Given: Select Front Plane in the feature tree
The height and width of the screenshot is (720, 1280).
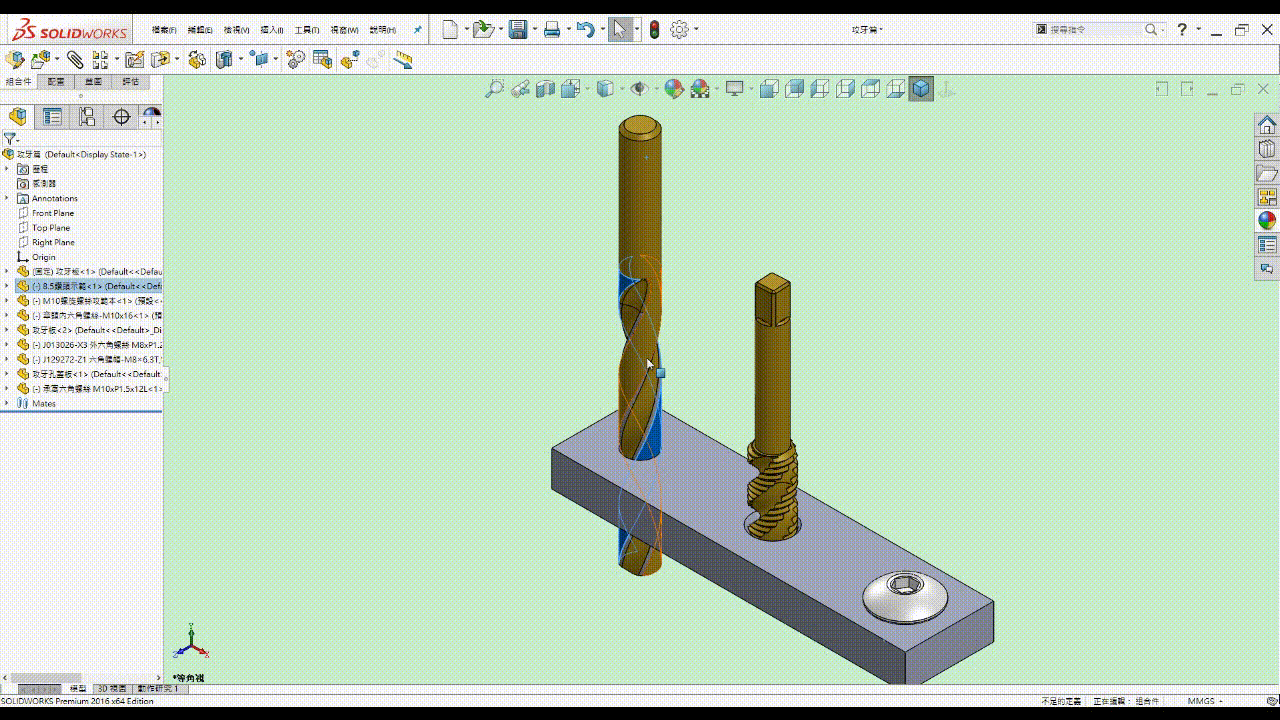Looking at the screenshot, I should (x=53, y=213).
